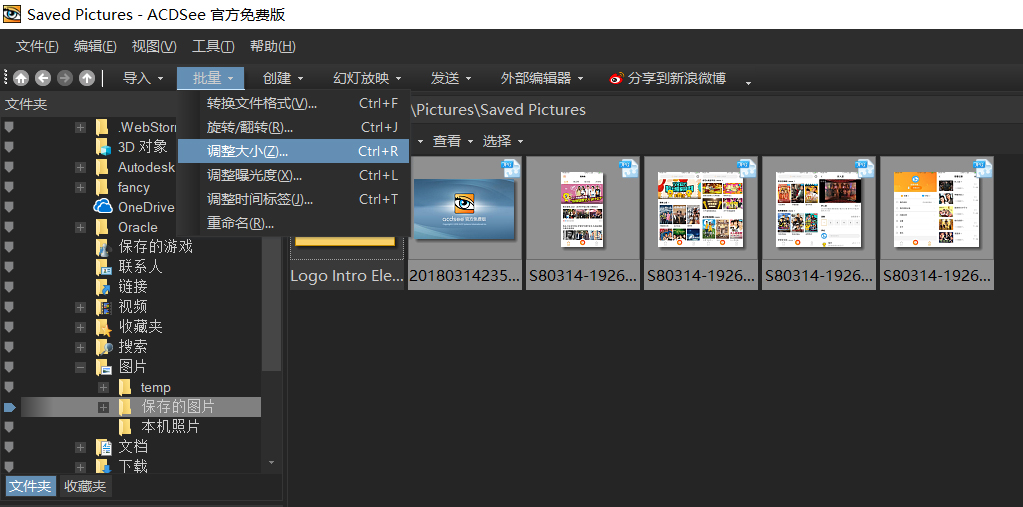
Task: Click the 外部编辑器 toolbar button
Action: point(542,78)
